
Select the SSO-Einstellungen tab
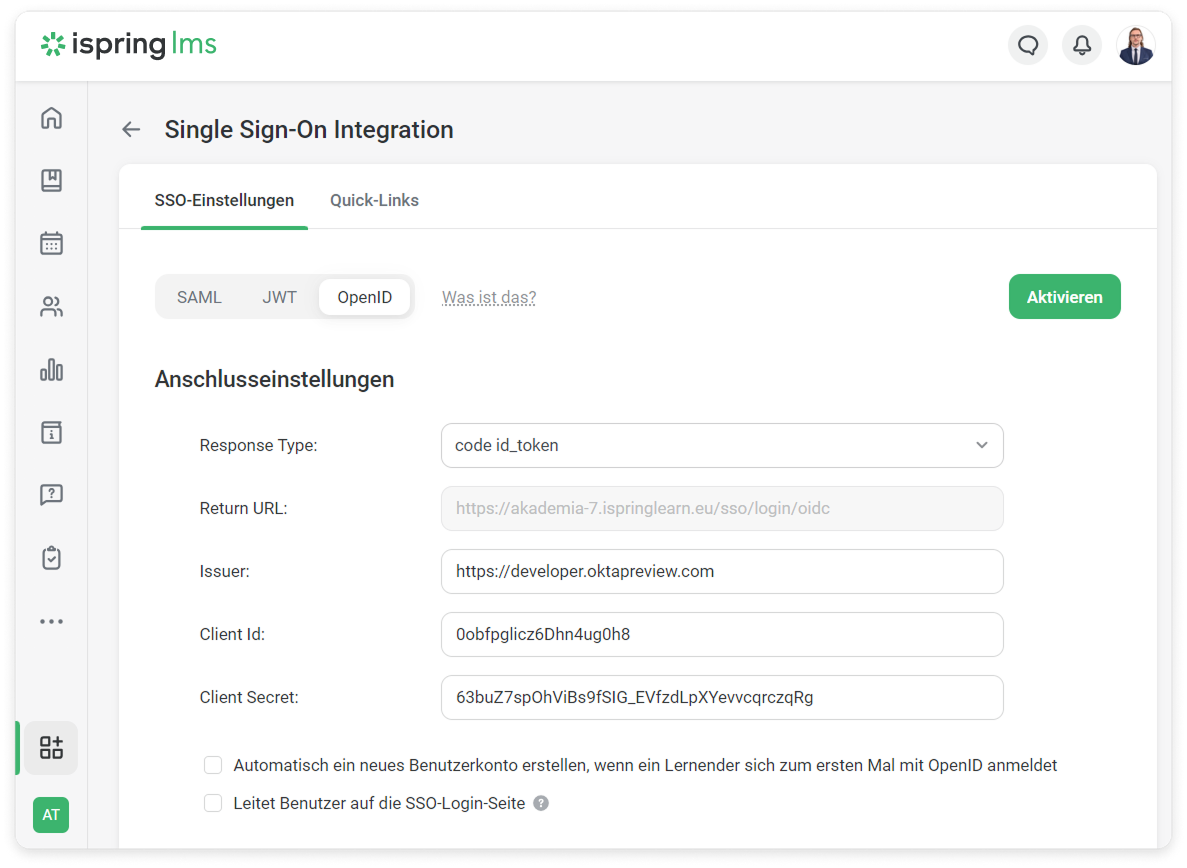224,201
